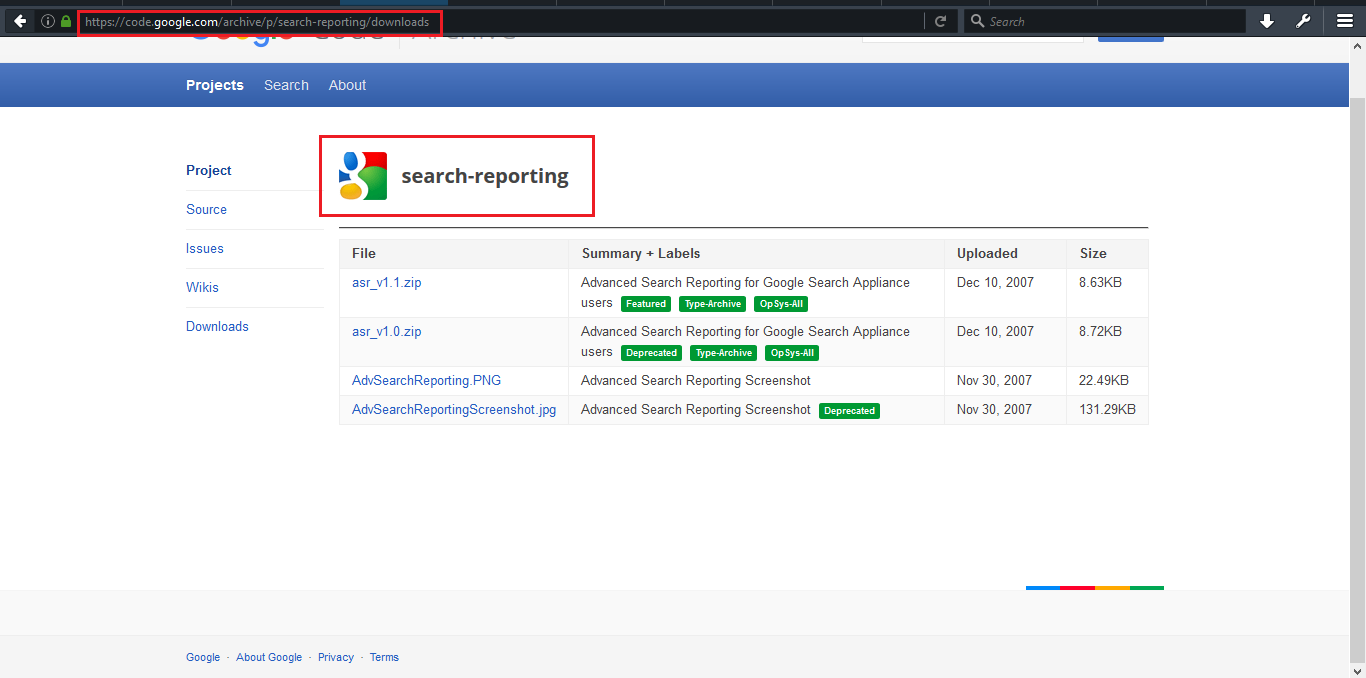Open the downloads arrow in browser toolbar
This screenshot has height=678, width=1366.
point(1267,21)
